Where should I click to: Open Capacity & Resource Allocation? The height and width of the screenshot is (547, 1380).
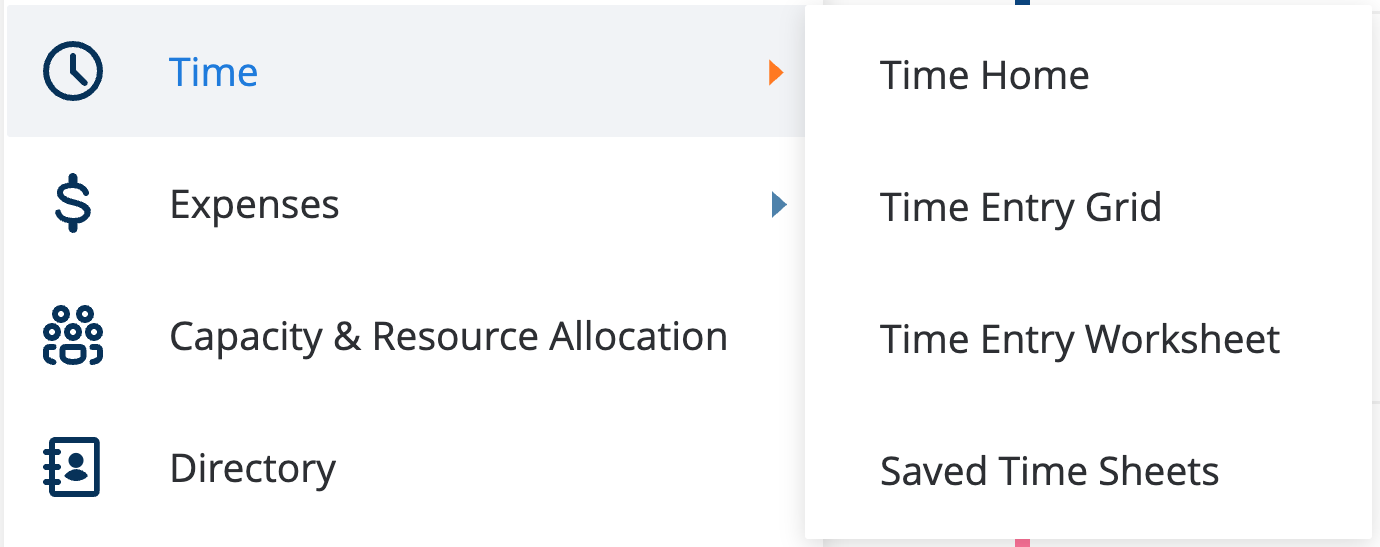[x=448, y=336]
